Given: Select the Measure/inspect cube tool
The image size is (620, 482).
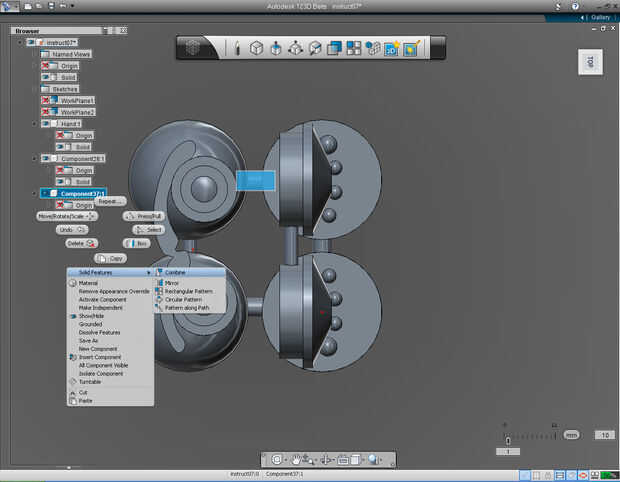Looking at the screenshot, I should click(x=315, y=48).
